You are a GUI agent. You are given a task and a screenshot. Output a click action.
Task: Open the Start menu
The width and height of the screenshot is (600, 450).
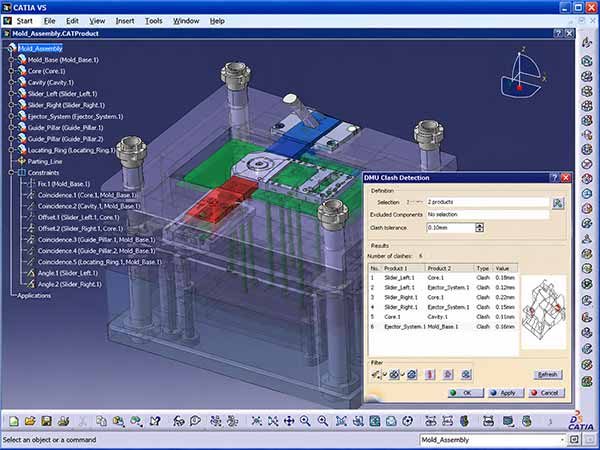(x=24, y=21)
